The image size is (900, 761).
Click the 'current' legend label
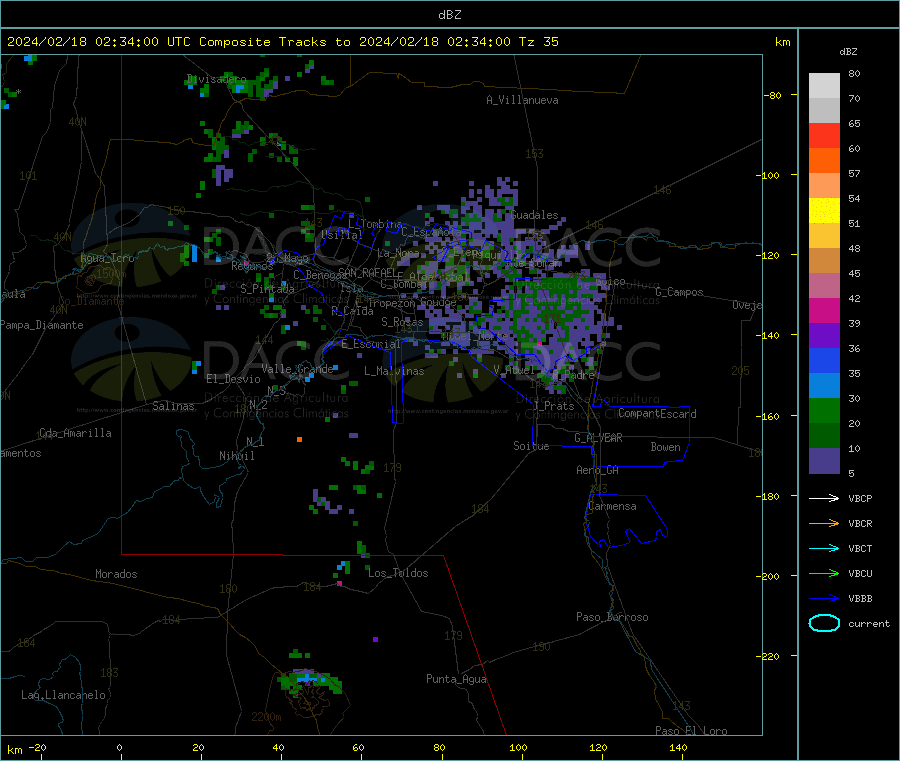869,623
